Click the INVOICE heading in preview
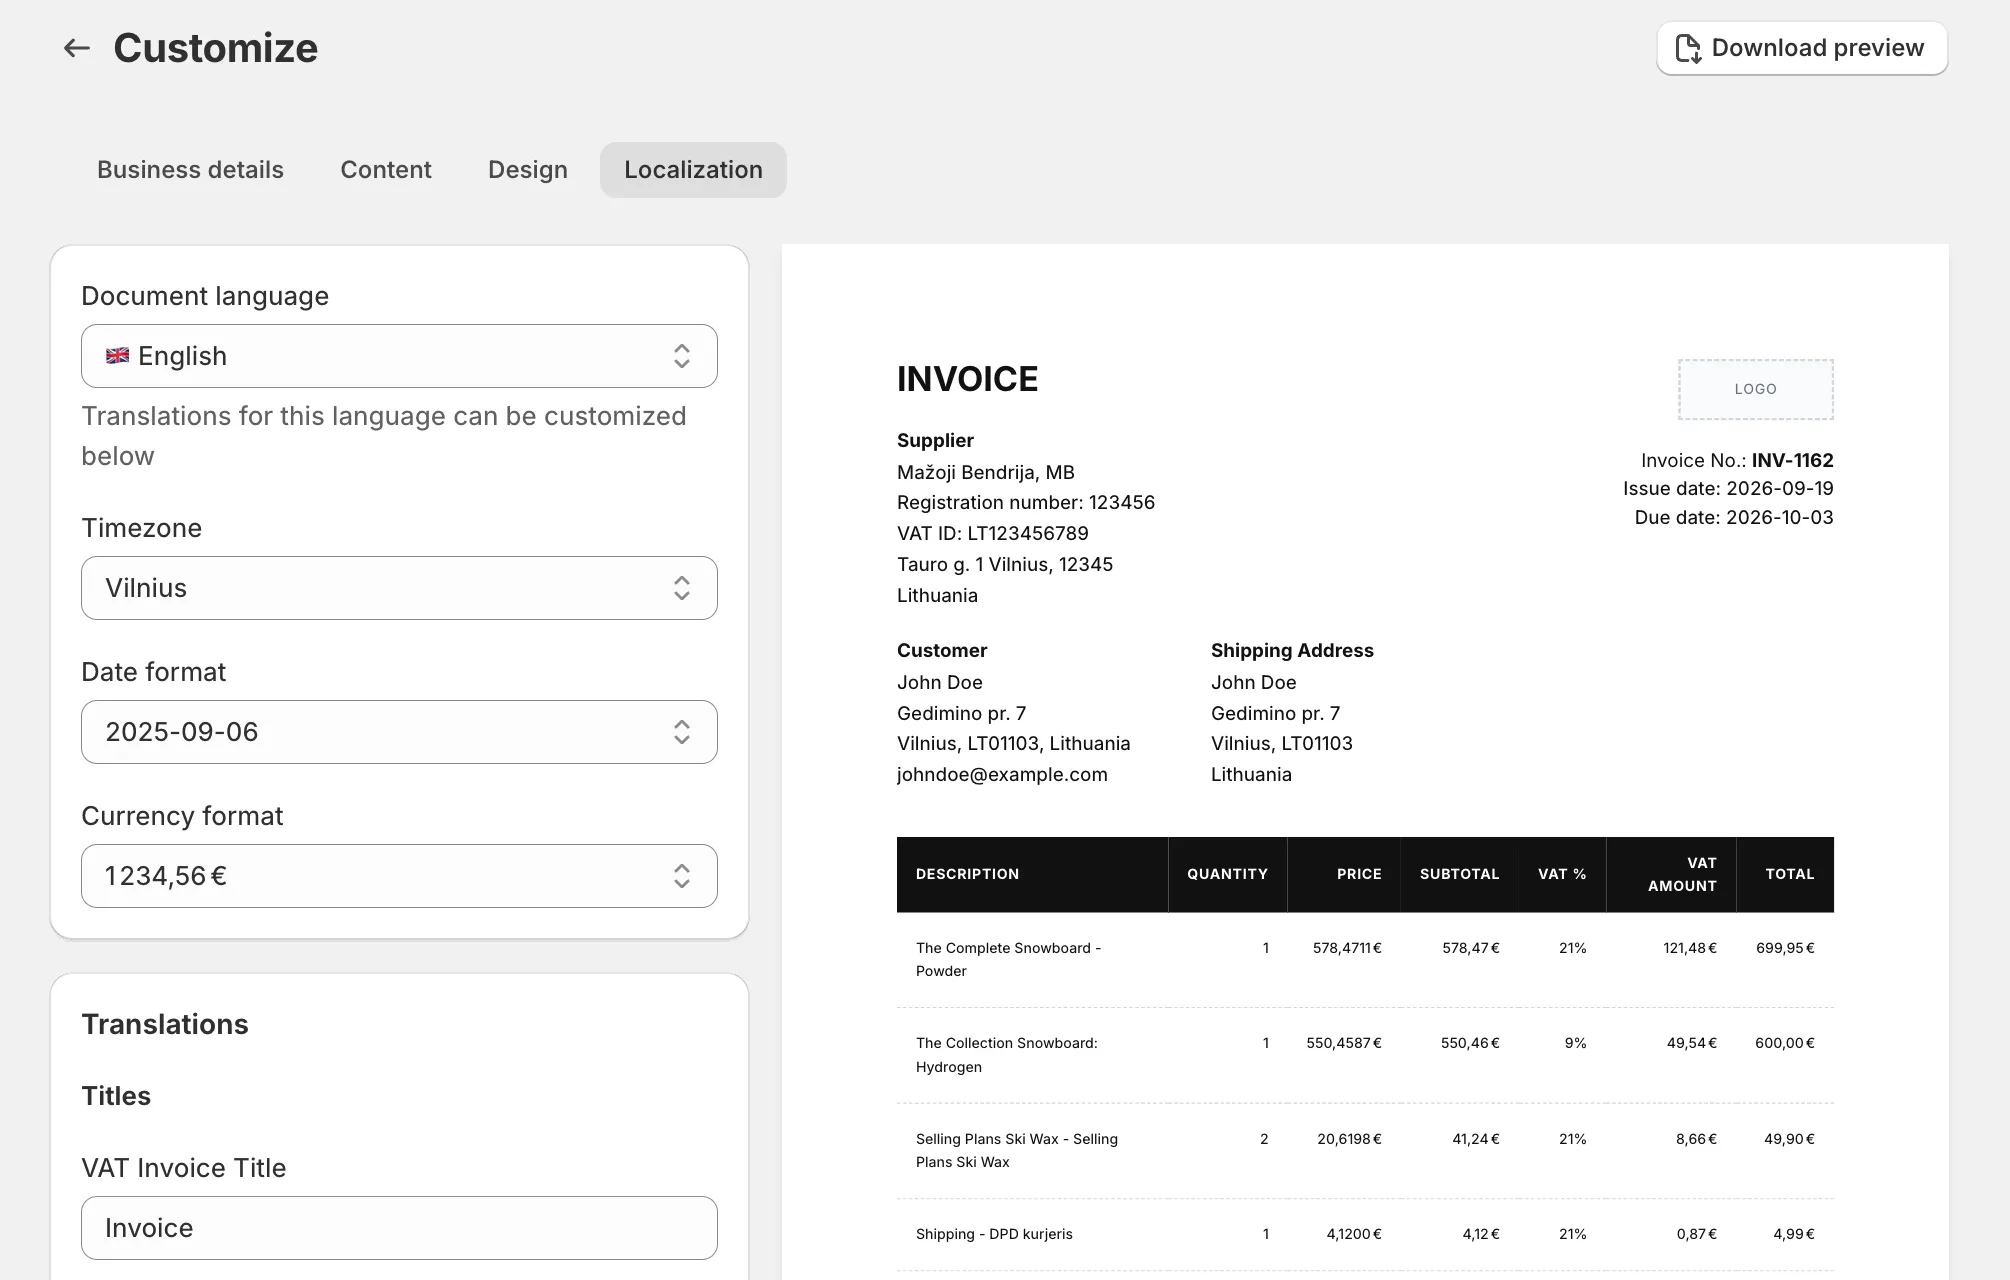Viewport: 2010px width, 1280px height. pos(967,379)
